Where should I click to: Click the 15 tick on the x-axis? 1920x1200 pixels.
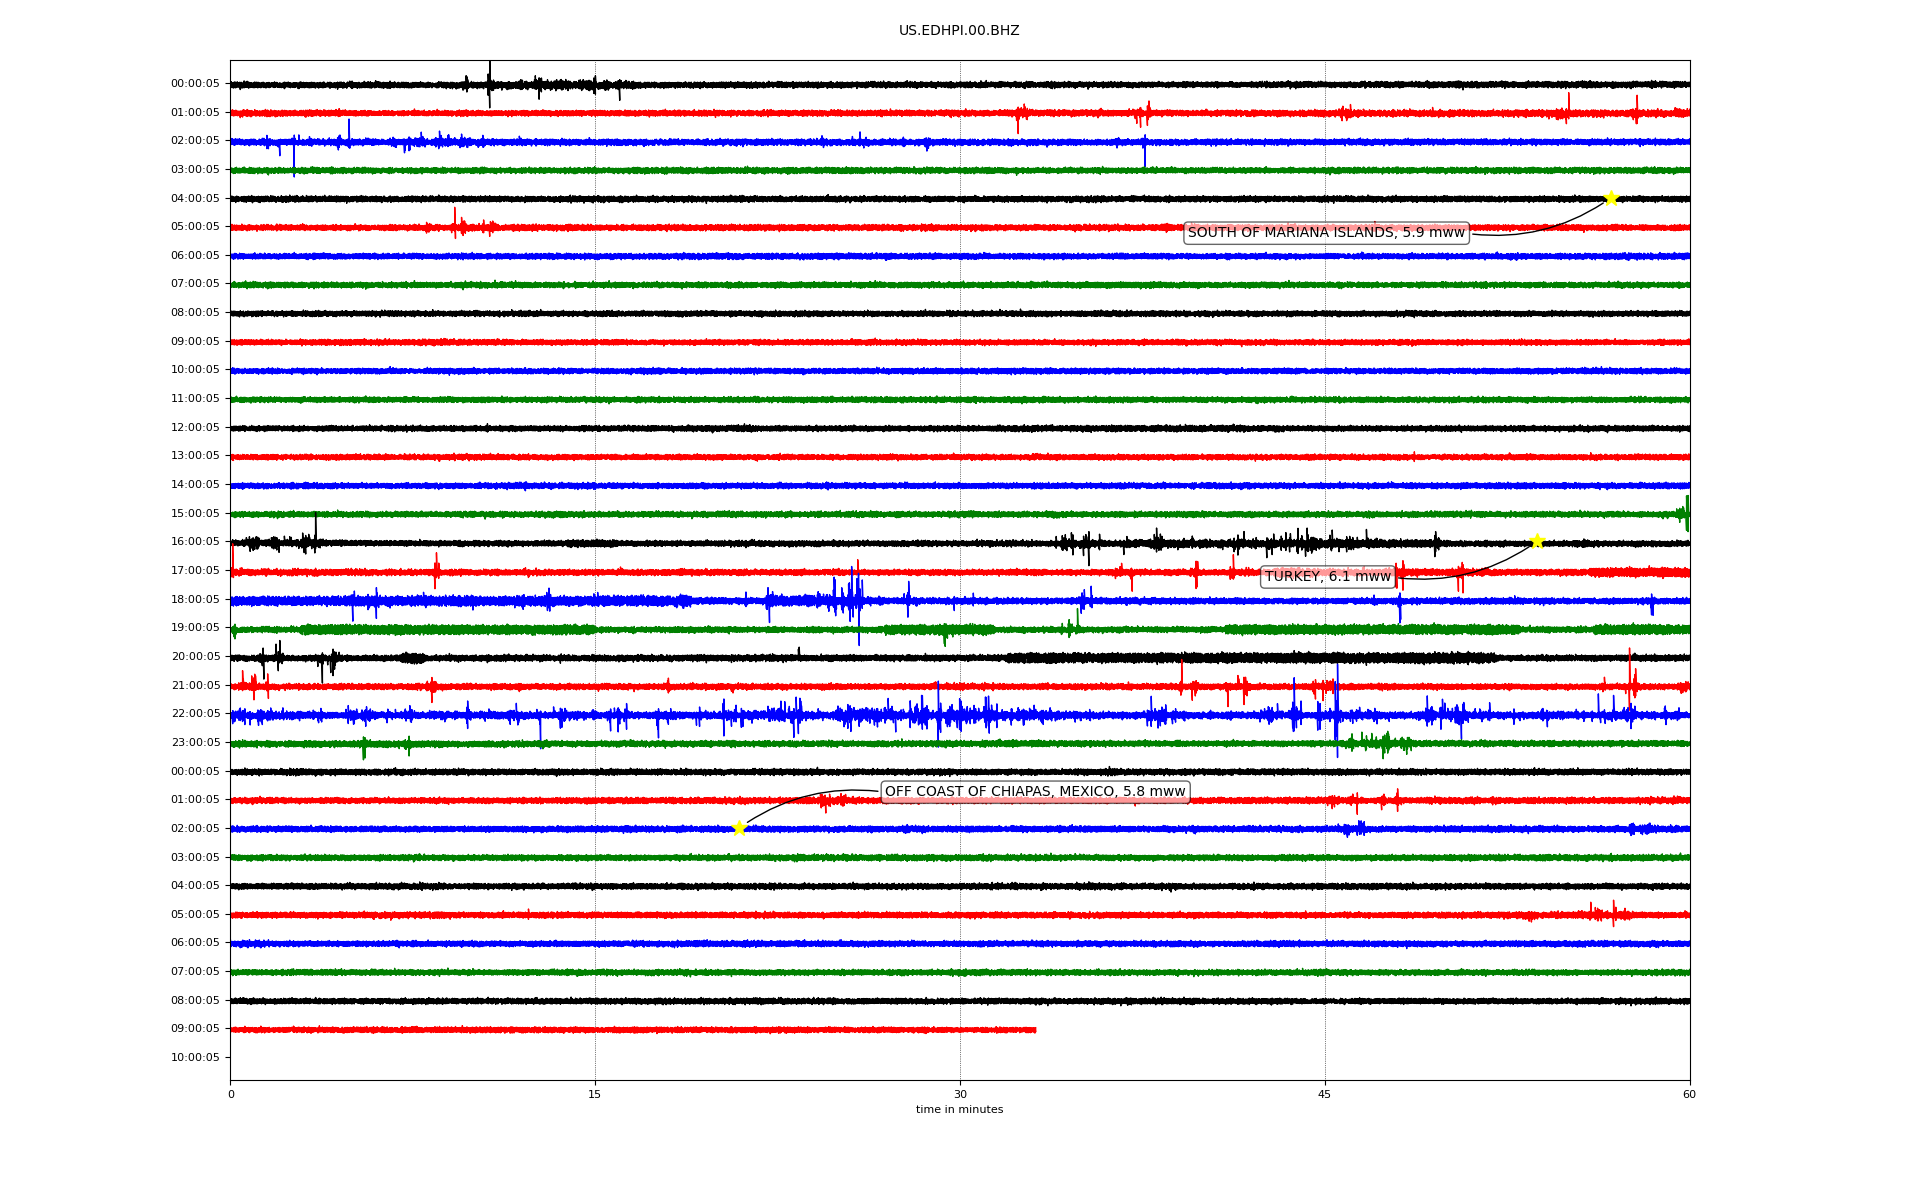pyautogui.click(x=595, y=1094)
